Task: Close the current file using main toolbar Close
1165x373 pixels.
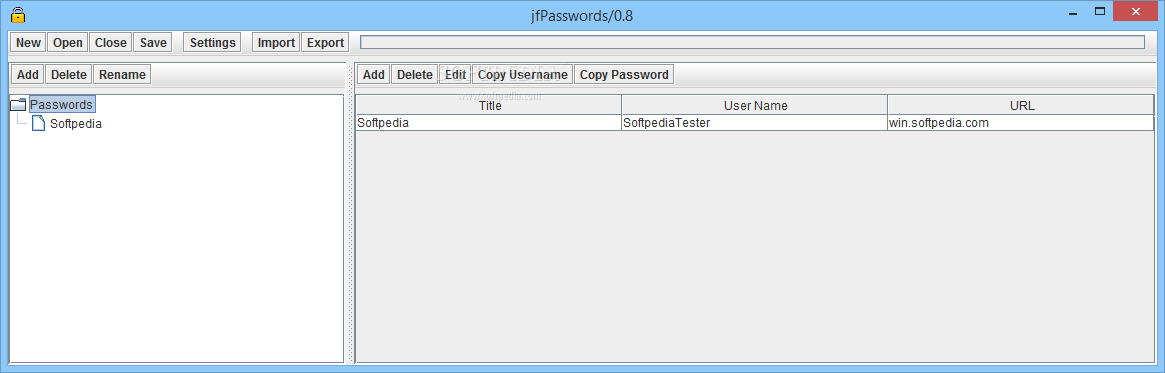Action: (111, 42)
